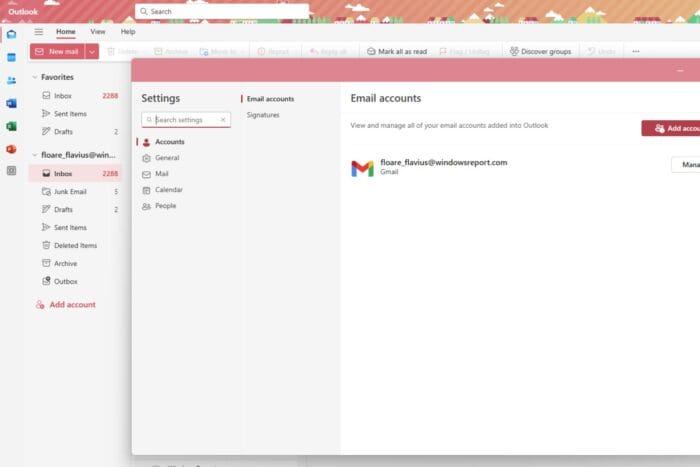Clear the settings search with X
Viewport: 700px width, 467px height.
click(x=223, y=120)
